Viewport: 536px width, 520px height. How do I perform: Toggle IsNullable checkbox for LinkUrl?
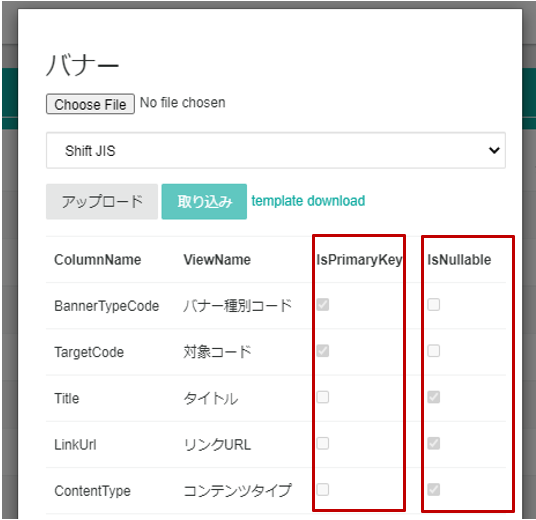coord(433,443)
